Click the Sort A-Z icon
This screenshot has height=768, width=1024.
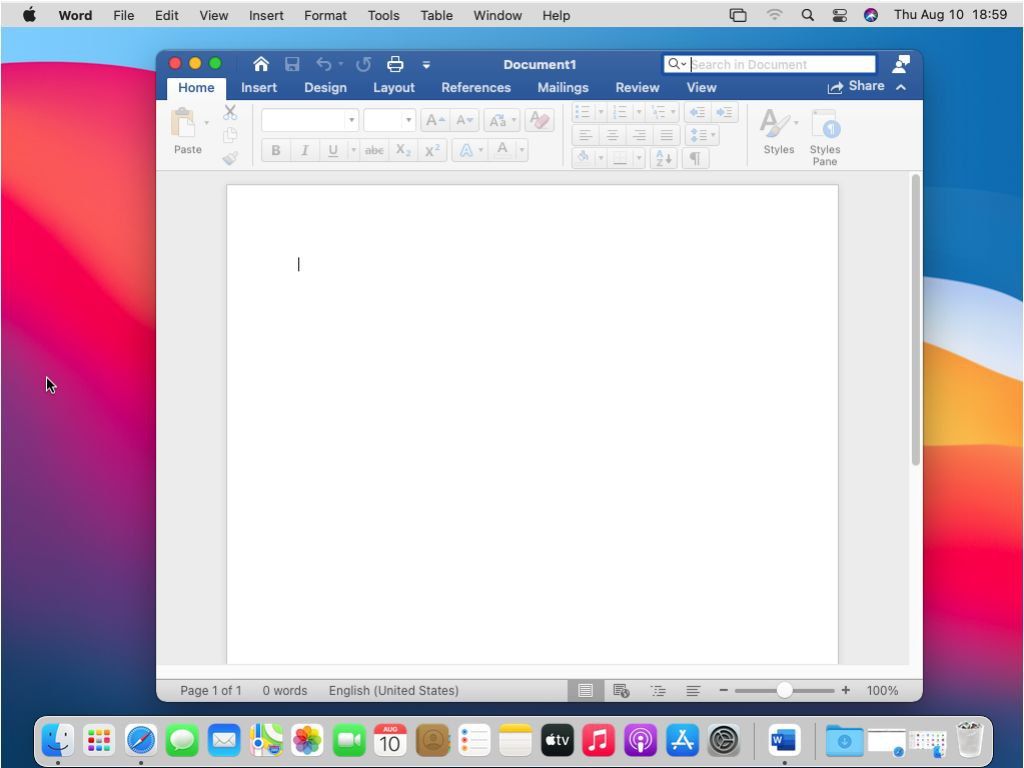pyautogui.click(x=663, y=158)
